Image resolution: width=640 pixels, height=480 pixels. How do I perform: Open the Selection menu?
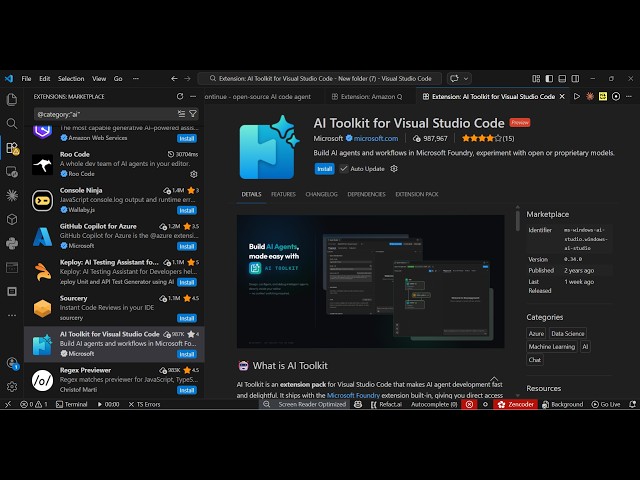[x=71, y=78]
